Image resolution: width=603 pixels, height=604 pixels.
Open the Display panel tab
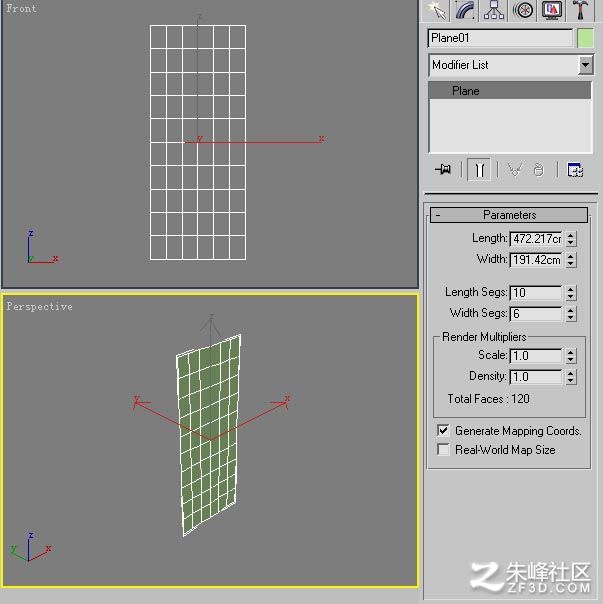coord(552,10)
